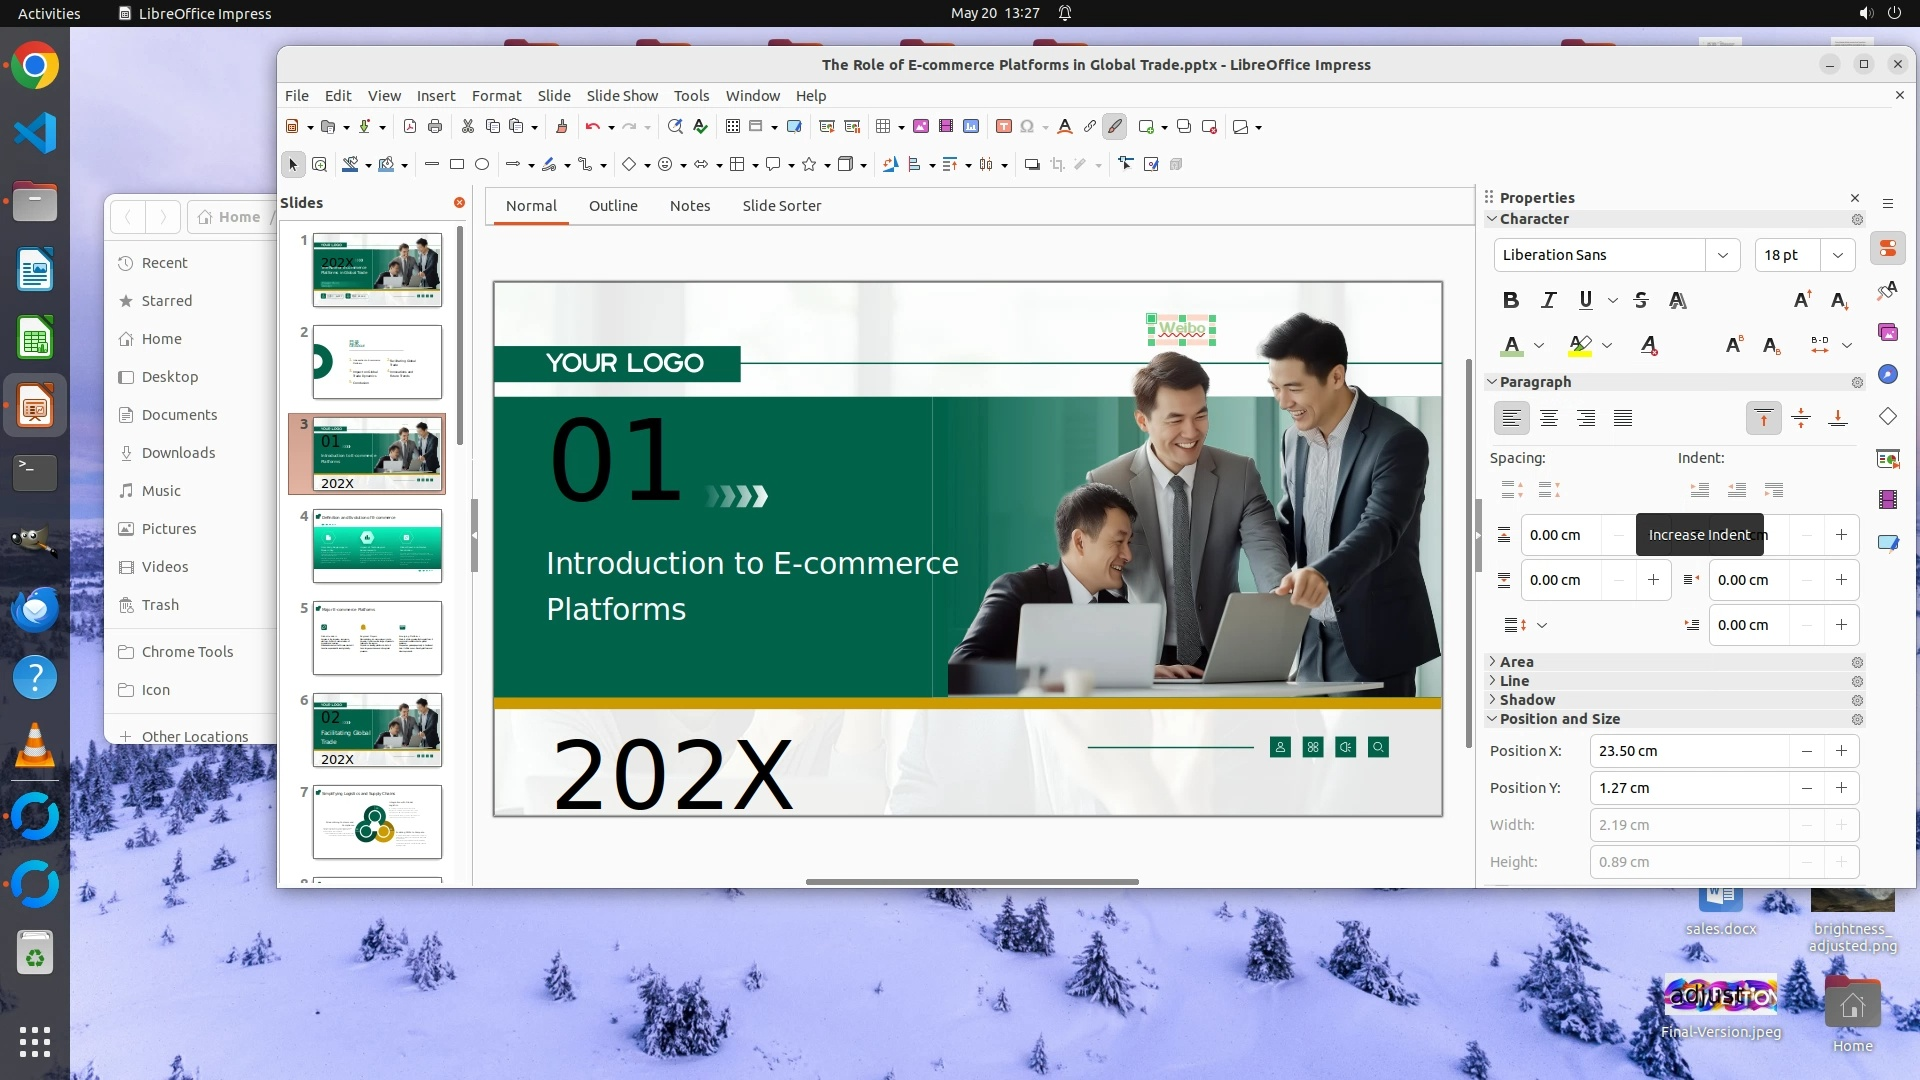
Task: Open Downloads in the file manager
Action: [178, 453]
